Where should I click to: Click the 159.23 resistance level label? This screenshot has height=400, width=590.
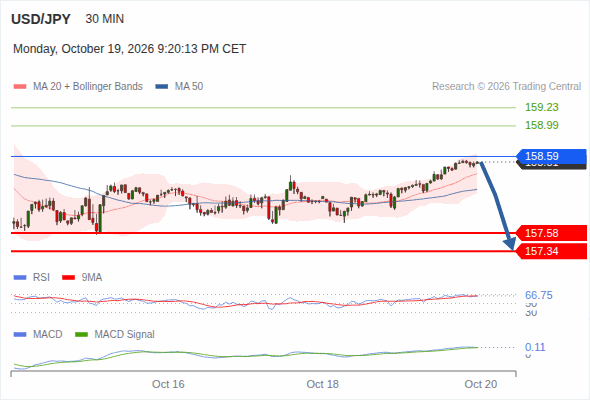point(542,107)
